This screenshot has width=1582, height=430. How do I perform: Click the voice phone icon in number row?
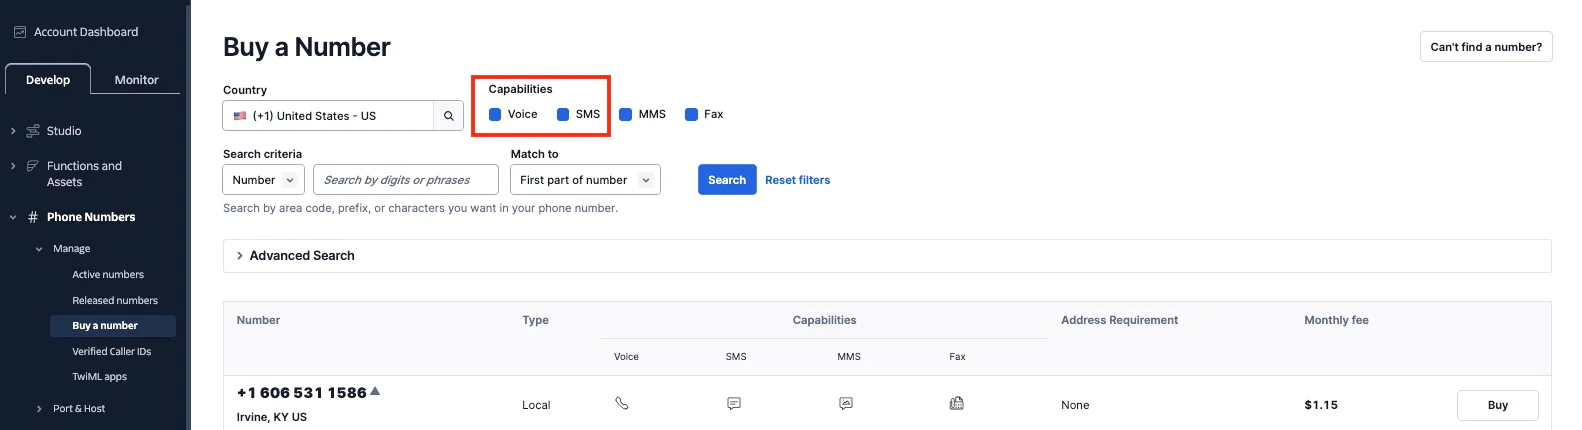tap(622, 404)
